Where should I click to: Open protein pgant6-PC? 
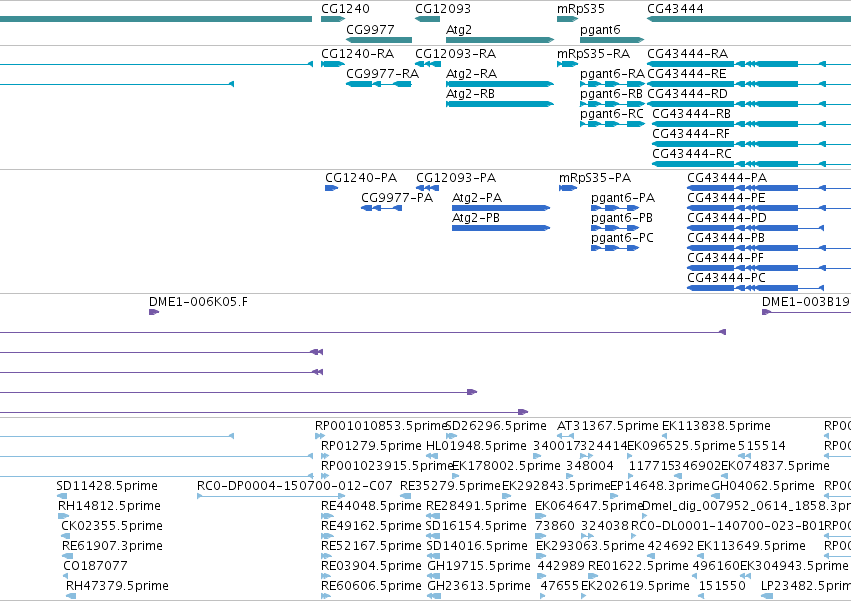(623, 238)
